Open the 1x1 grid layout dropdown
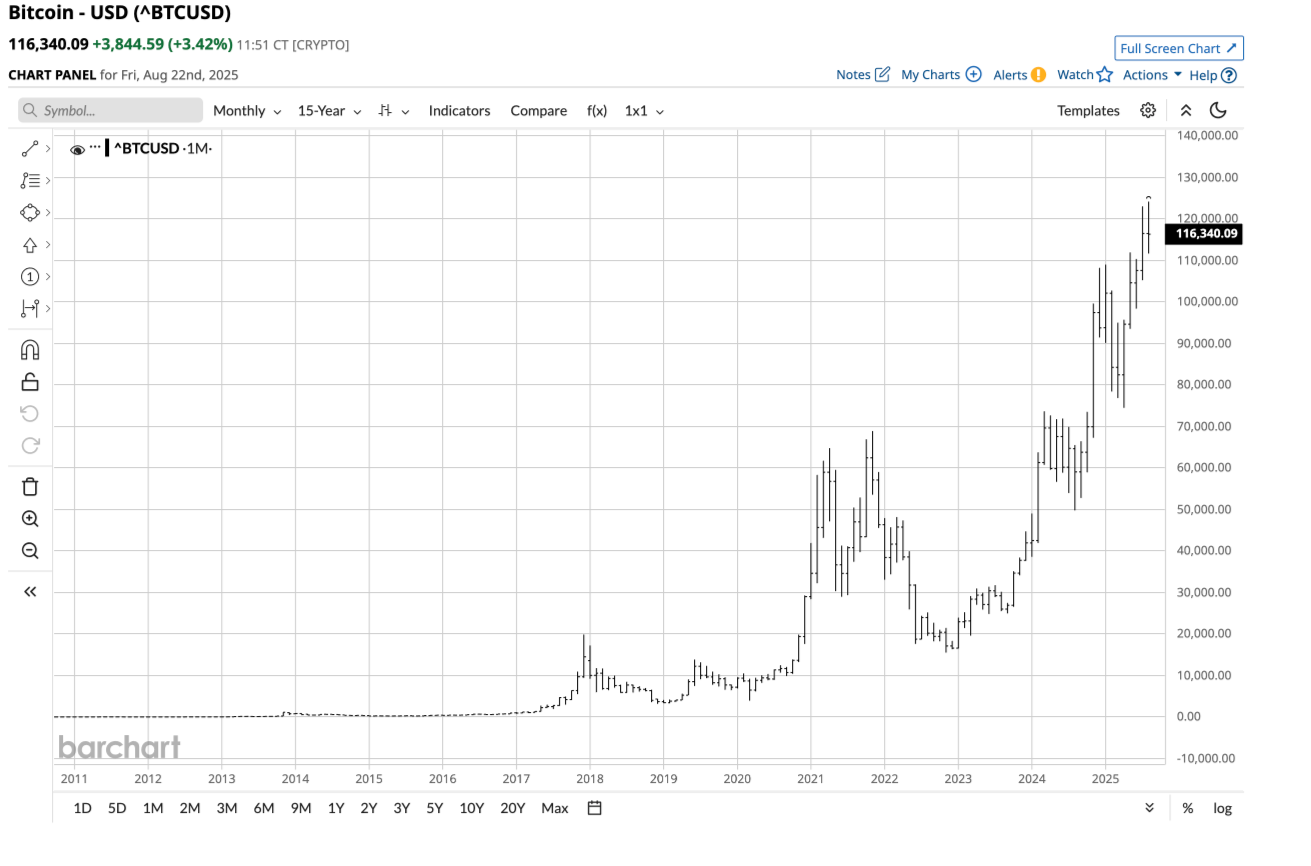 [x=644, y=111]
